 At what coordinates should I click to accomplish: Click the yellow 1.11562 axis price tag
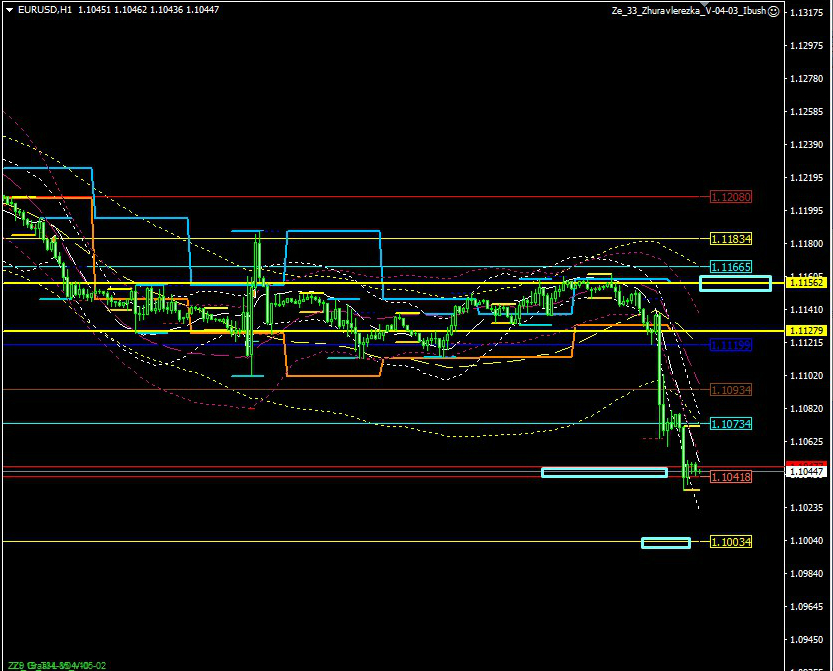(x=806, y=283)
